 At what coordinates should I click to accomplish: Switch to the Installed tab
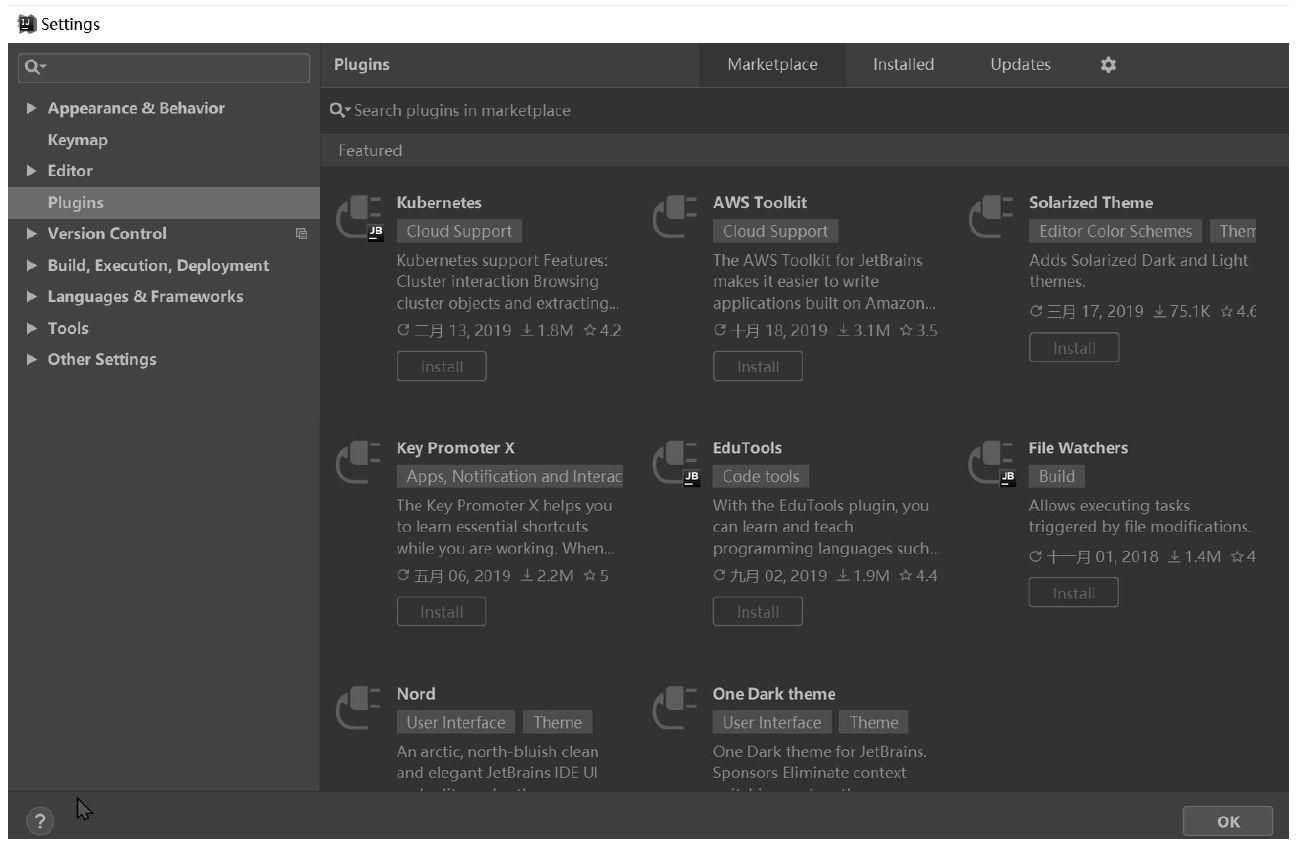point(902,64)
